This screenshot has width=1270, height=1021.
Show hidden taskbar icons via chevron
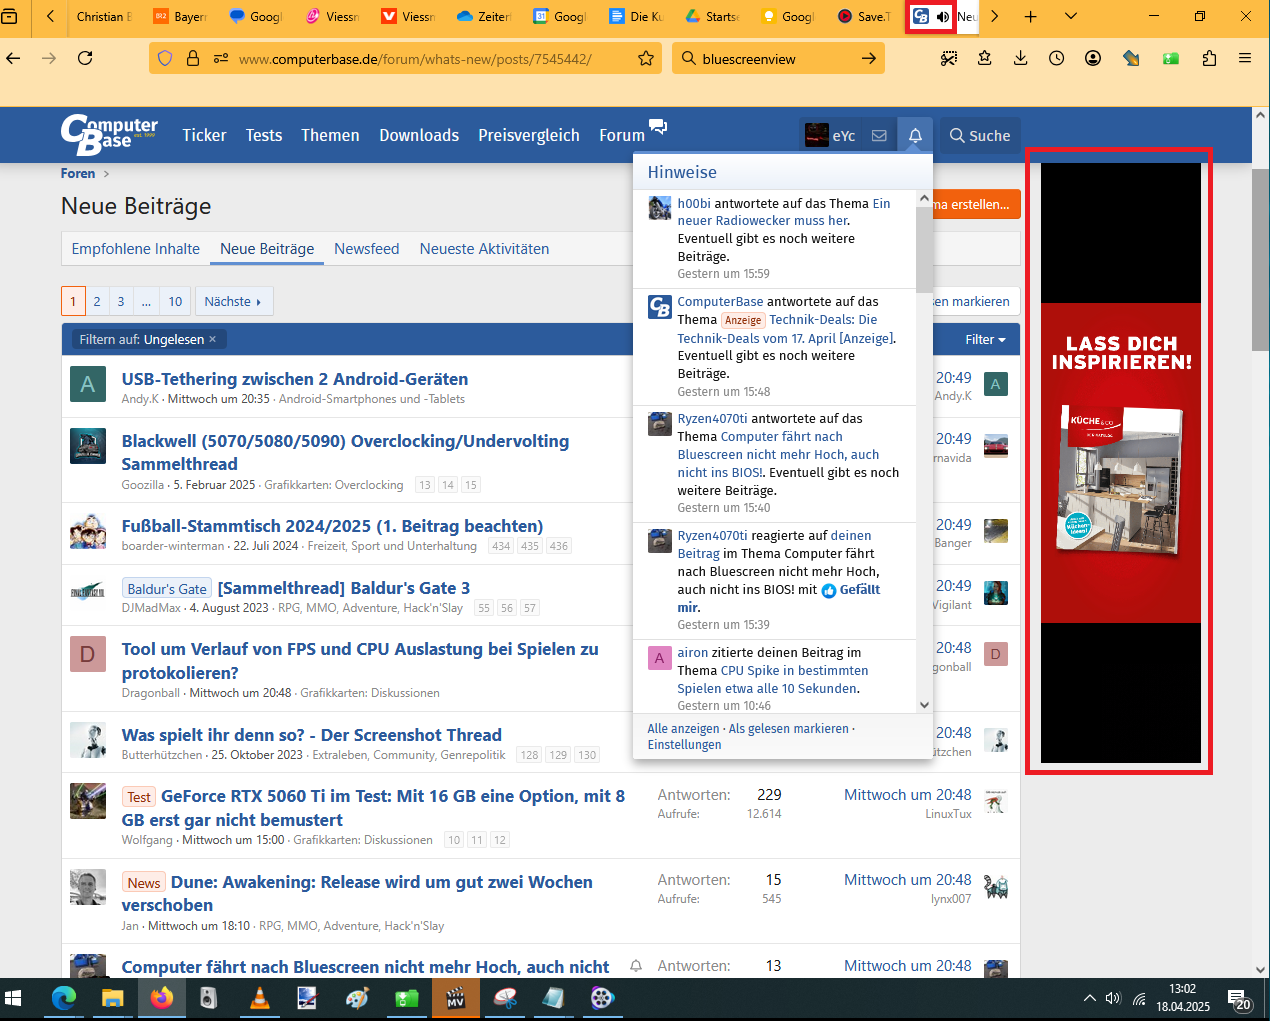click(1090, 997)
